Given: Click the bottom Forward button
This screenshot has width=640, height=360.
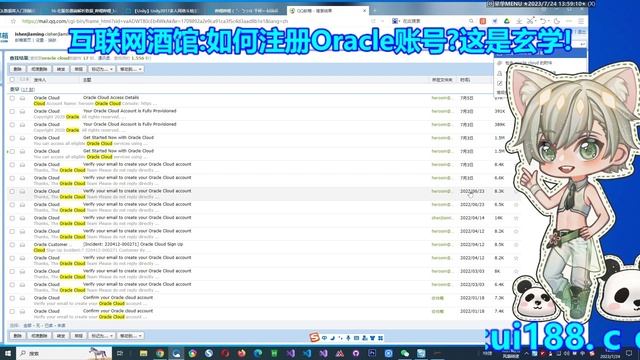Looking at the screenshot, I should pyautogui.click(x=61, y=336).
